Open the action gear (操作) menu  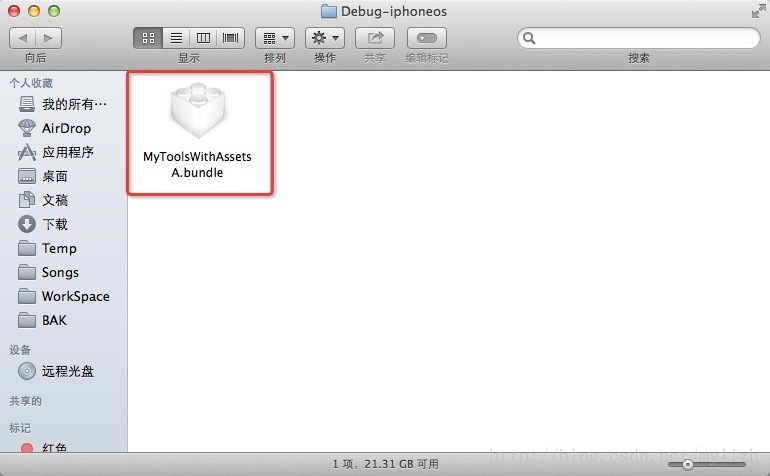(x=325, y=38)
